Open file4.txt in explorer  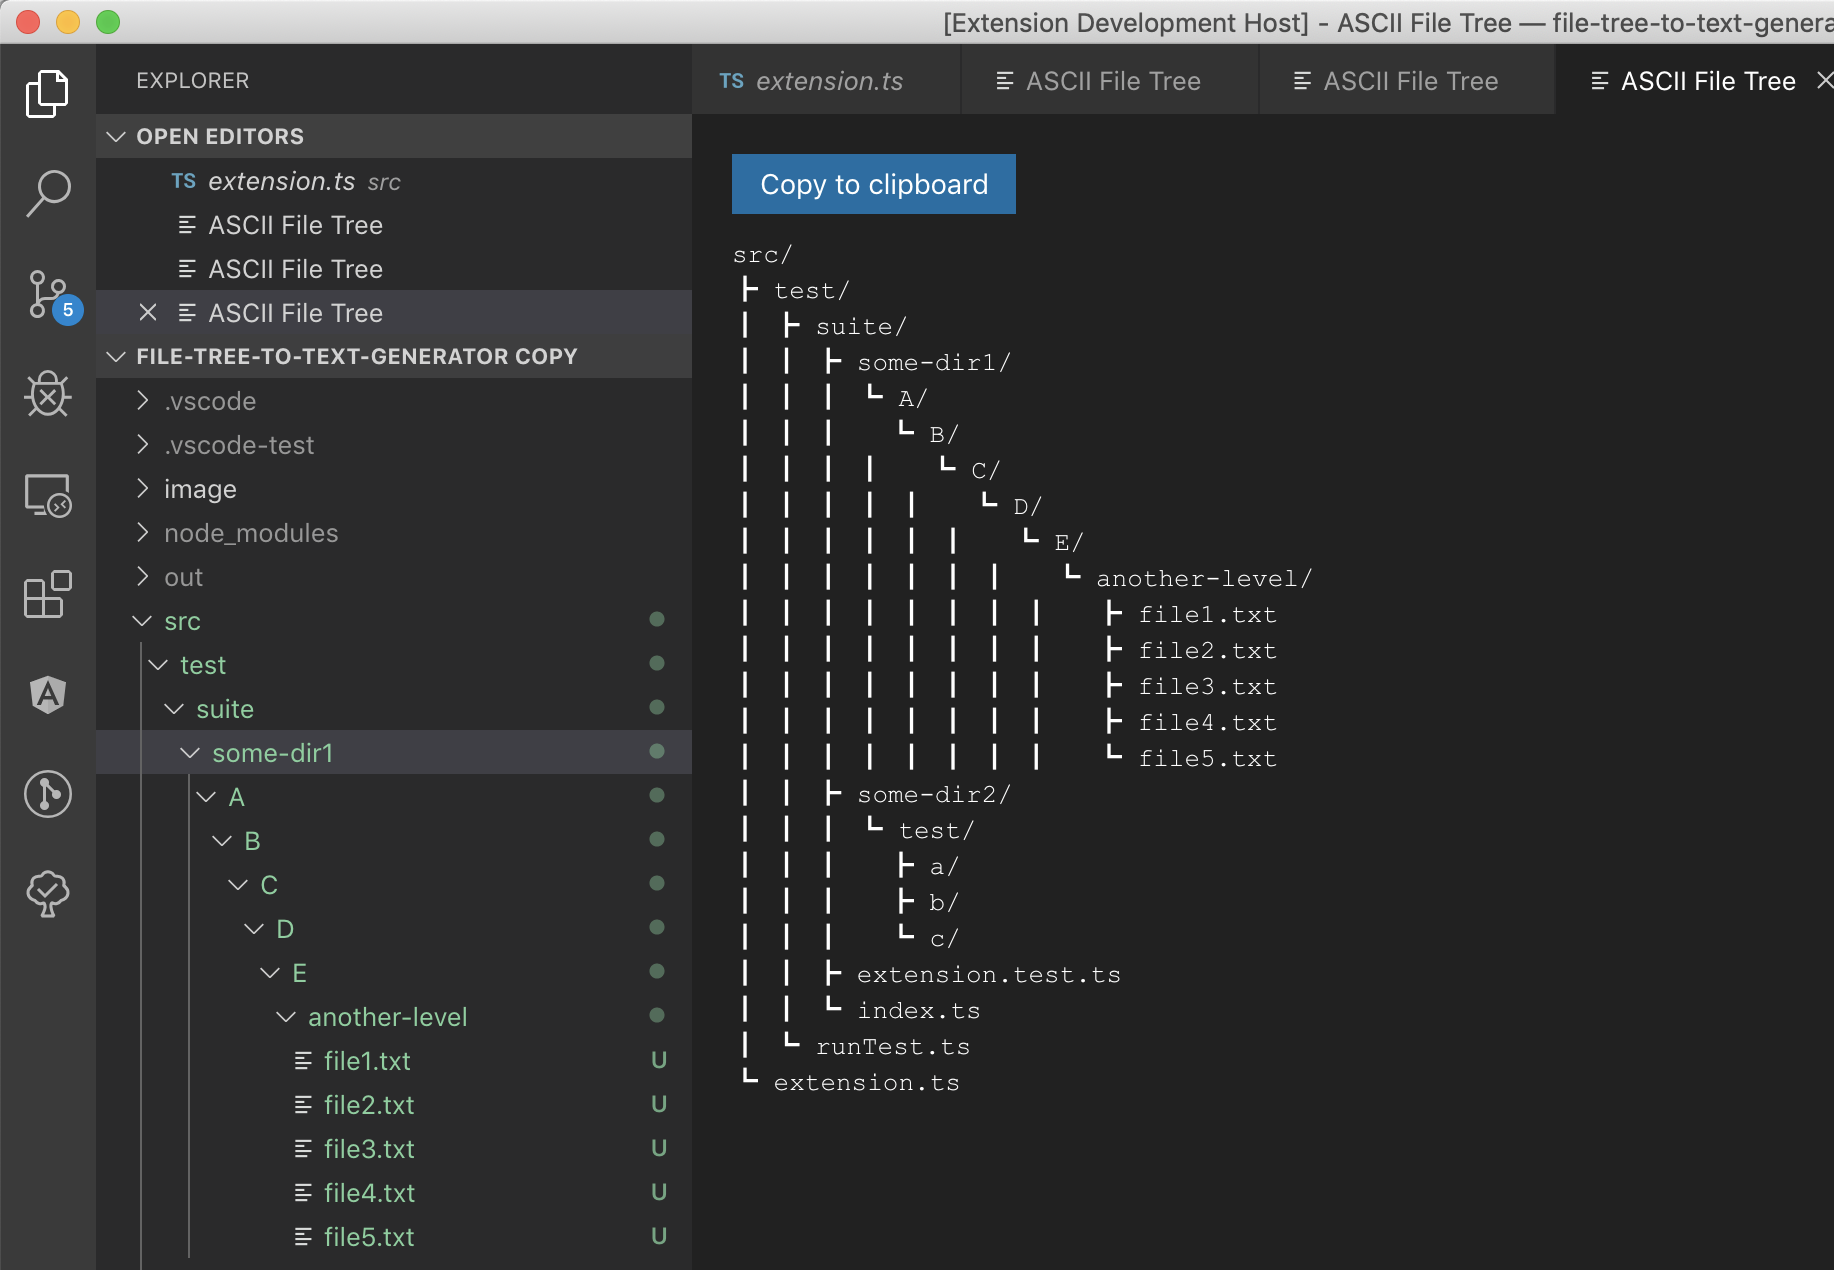point(394,1193)
